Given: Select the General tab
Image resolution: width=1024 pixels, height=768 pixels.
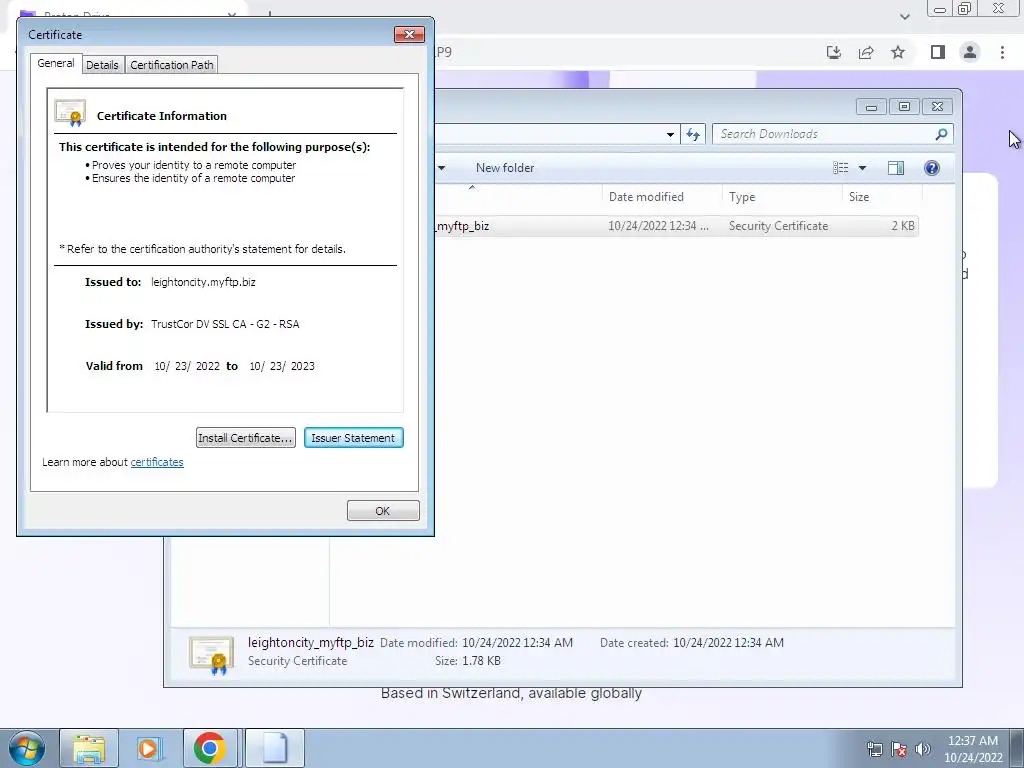Looking at the screenshot, I should tap(56, 63).
